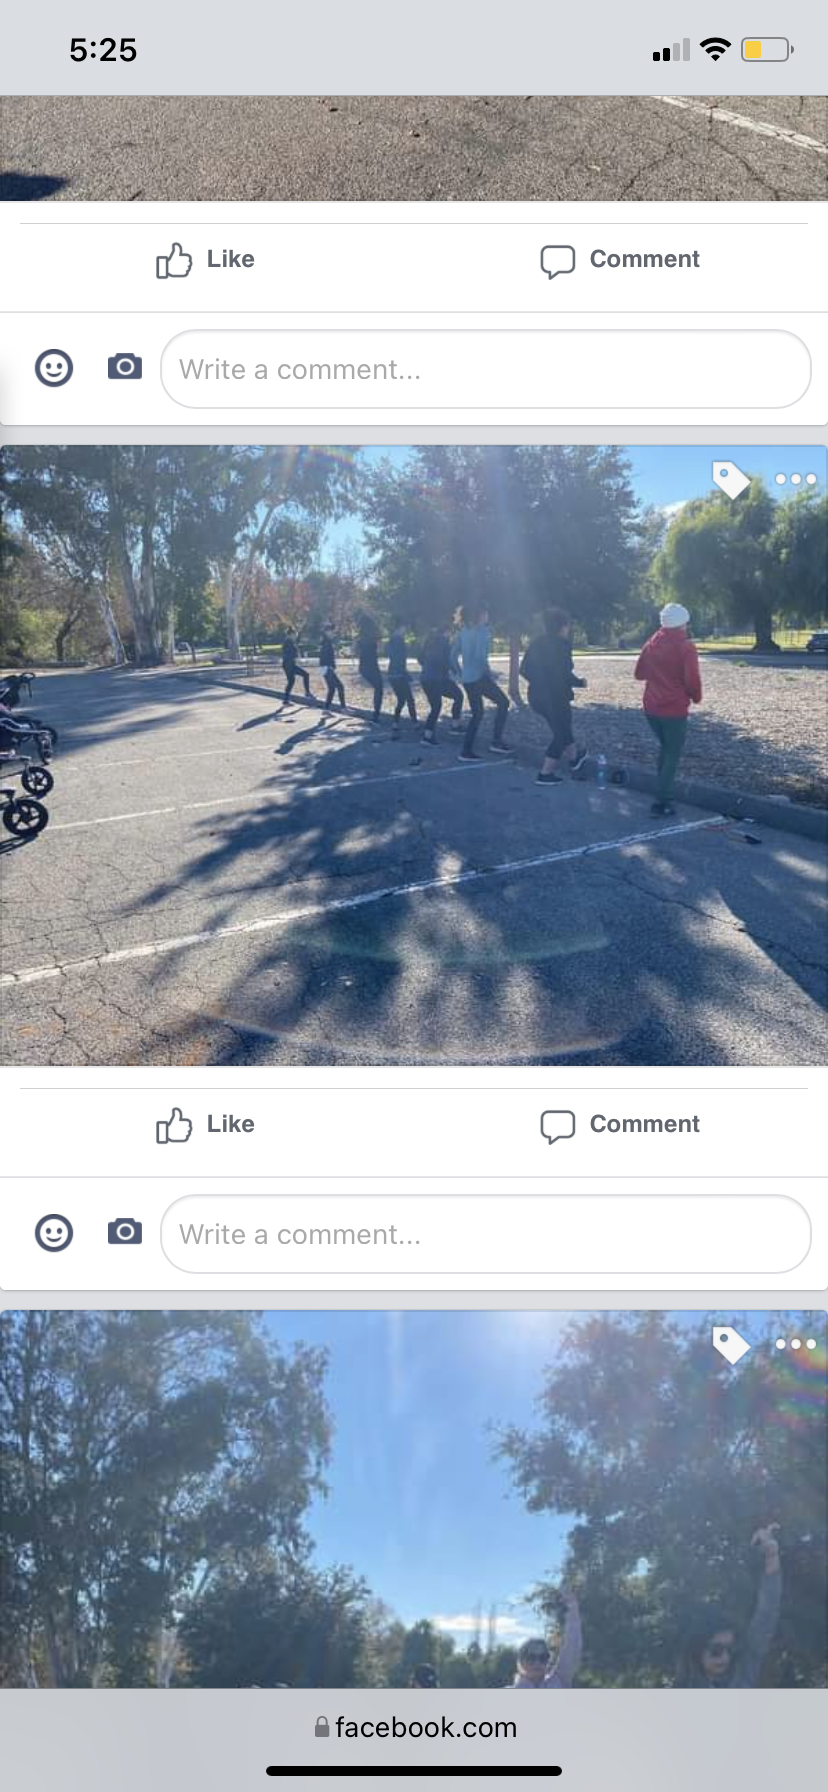
Task: Tag people in the trees and sky photo
Action: pyautogui.click(x=731, y=1344)
